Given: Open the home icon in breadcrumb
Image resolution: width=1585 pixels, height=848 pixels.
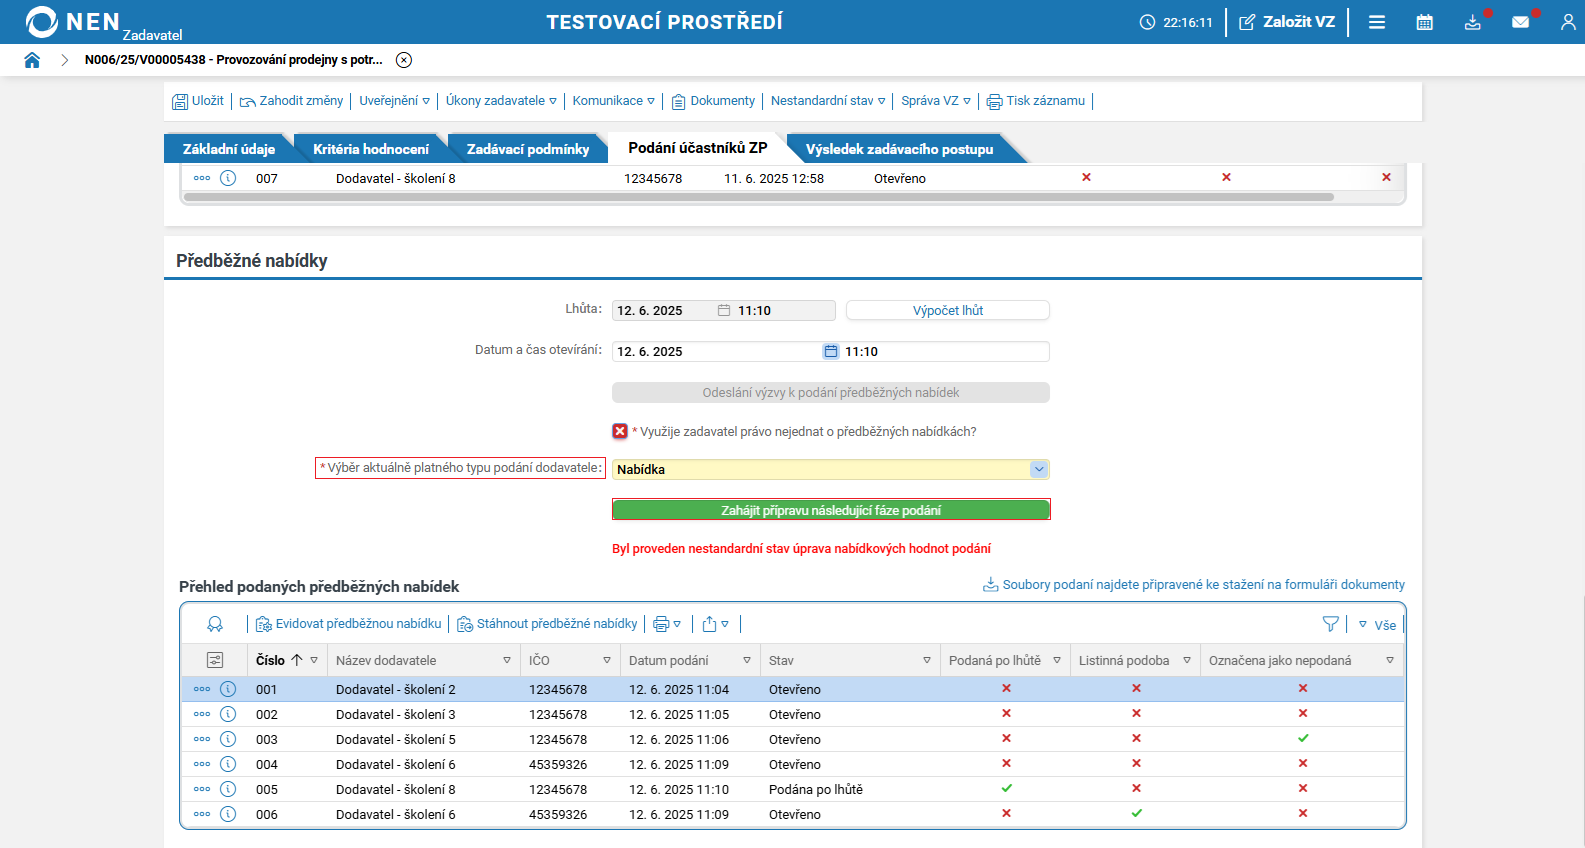Looking at the screenshot, I should (32, 60).
